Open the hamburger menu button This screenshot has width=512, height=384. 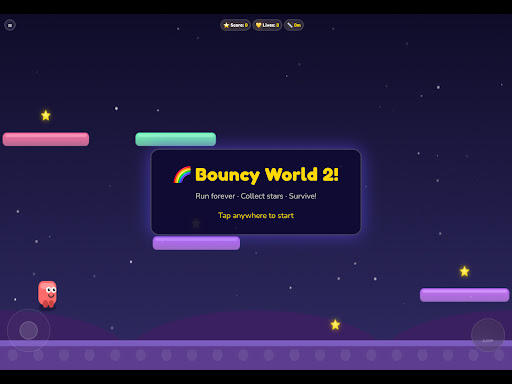[10, 25]
